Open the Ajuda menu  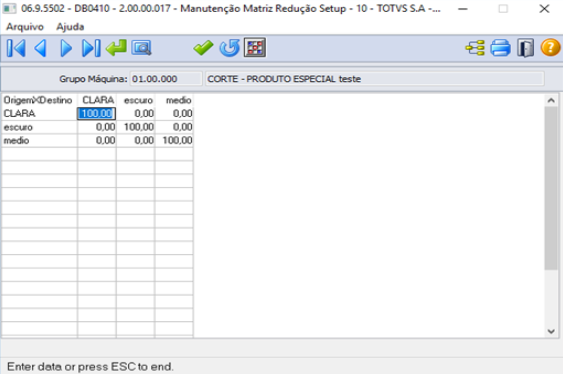pos(70,27)
